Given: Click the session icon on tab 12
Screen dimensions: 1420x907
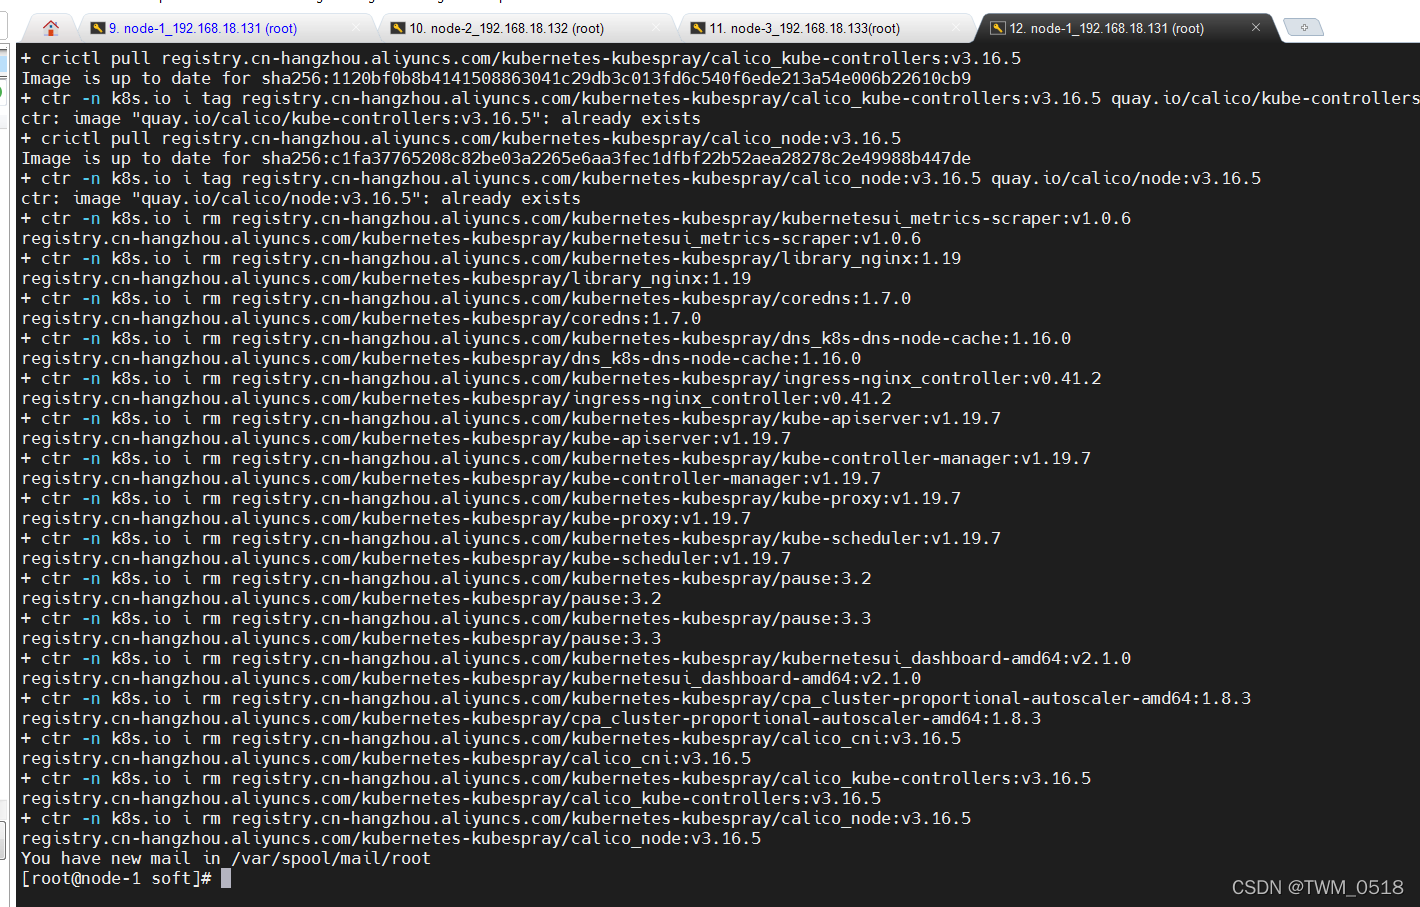Looking at the screenshot, I should click(998, 28).
